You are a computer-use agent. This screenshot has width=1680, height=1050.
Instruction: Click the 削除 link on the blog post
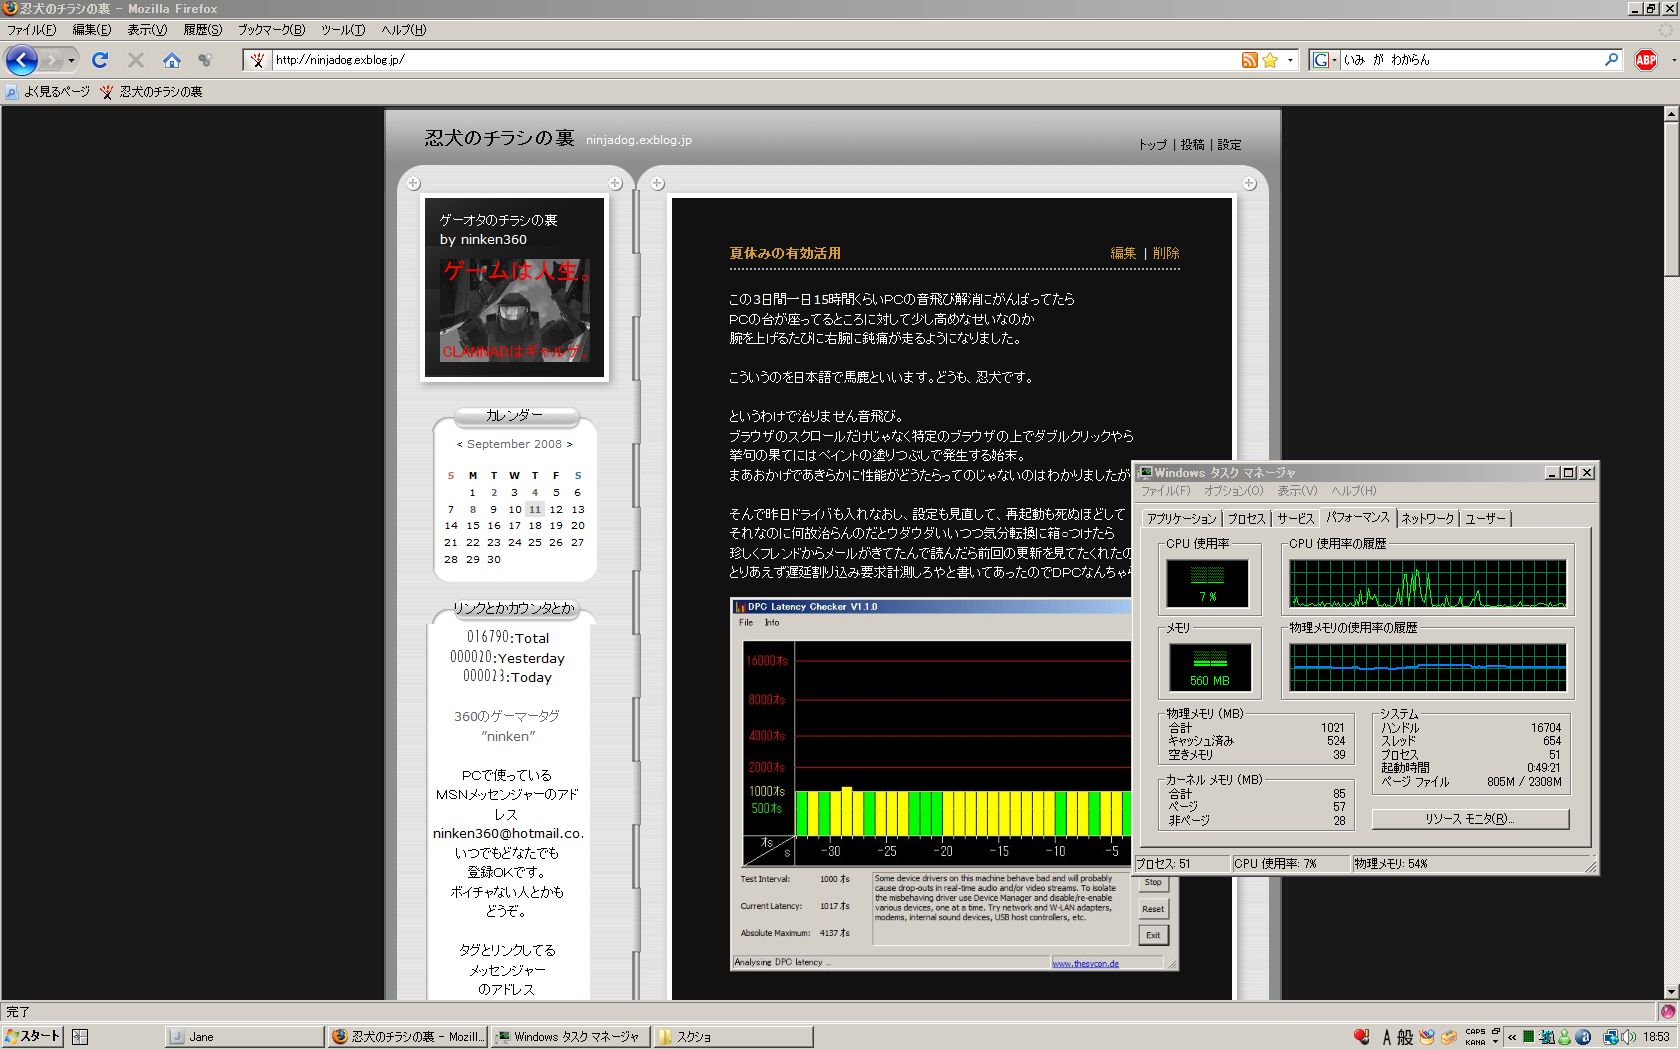1166,253
